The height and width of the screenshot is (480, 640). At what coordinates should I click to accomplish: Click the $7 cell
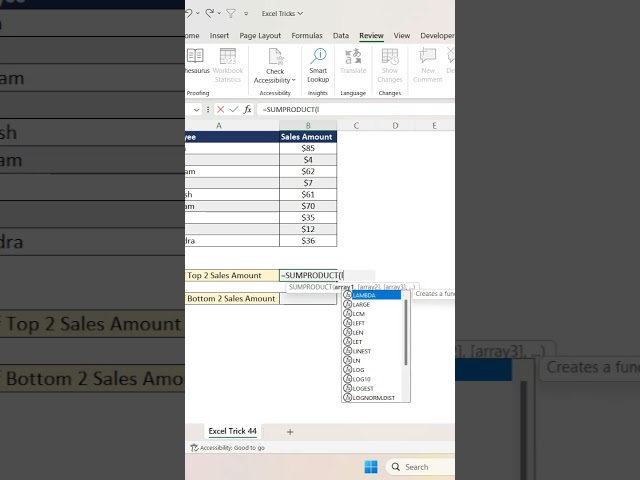click(x=308, y=183)
